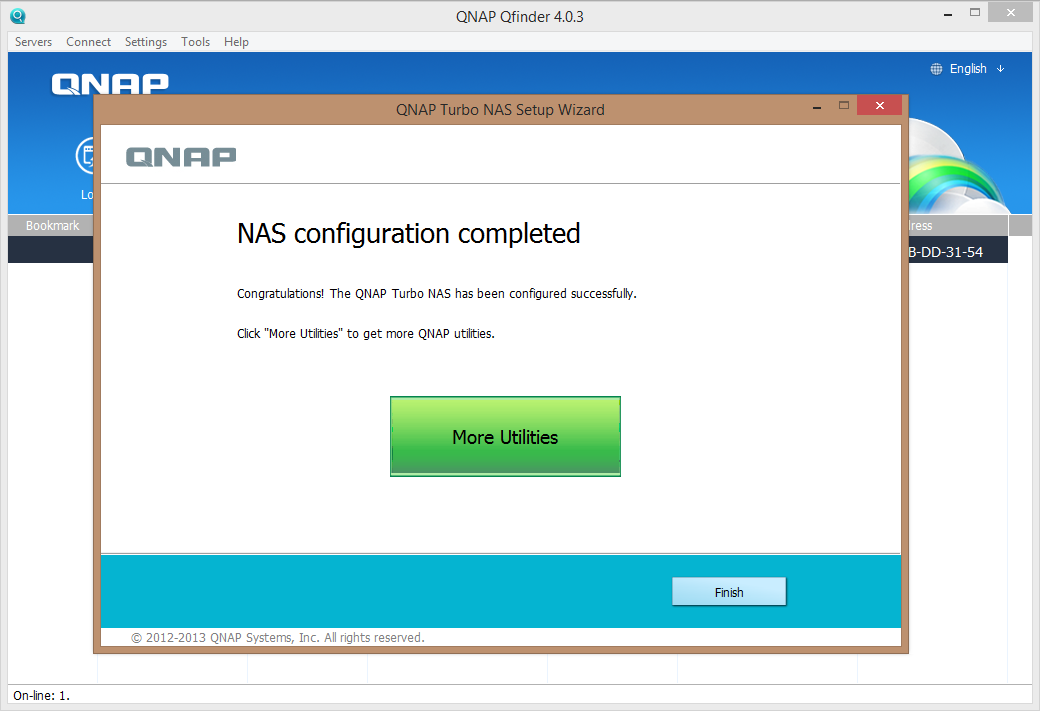Click the gray QNAP logo in wizard
The width and height of the screenshot is (1040, 711).
[181, 157]
